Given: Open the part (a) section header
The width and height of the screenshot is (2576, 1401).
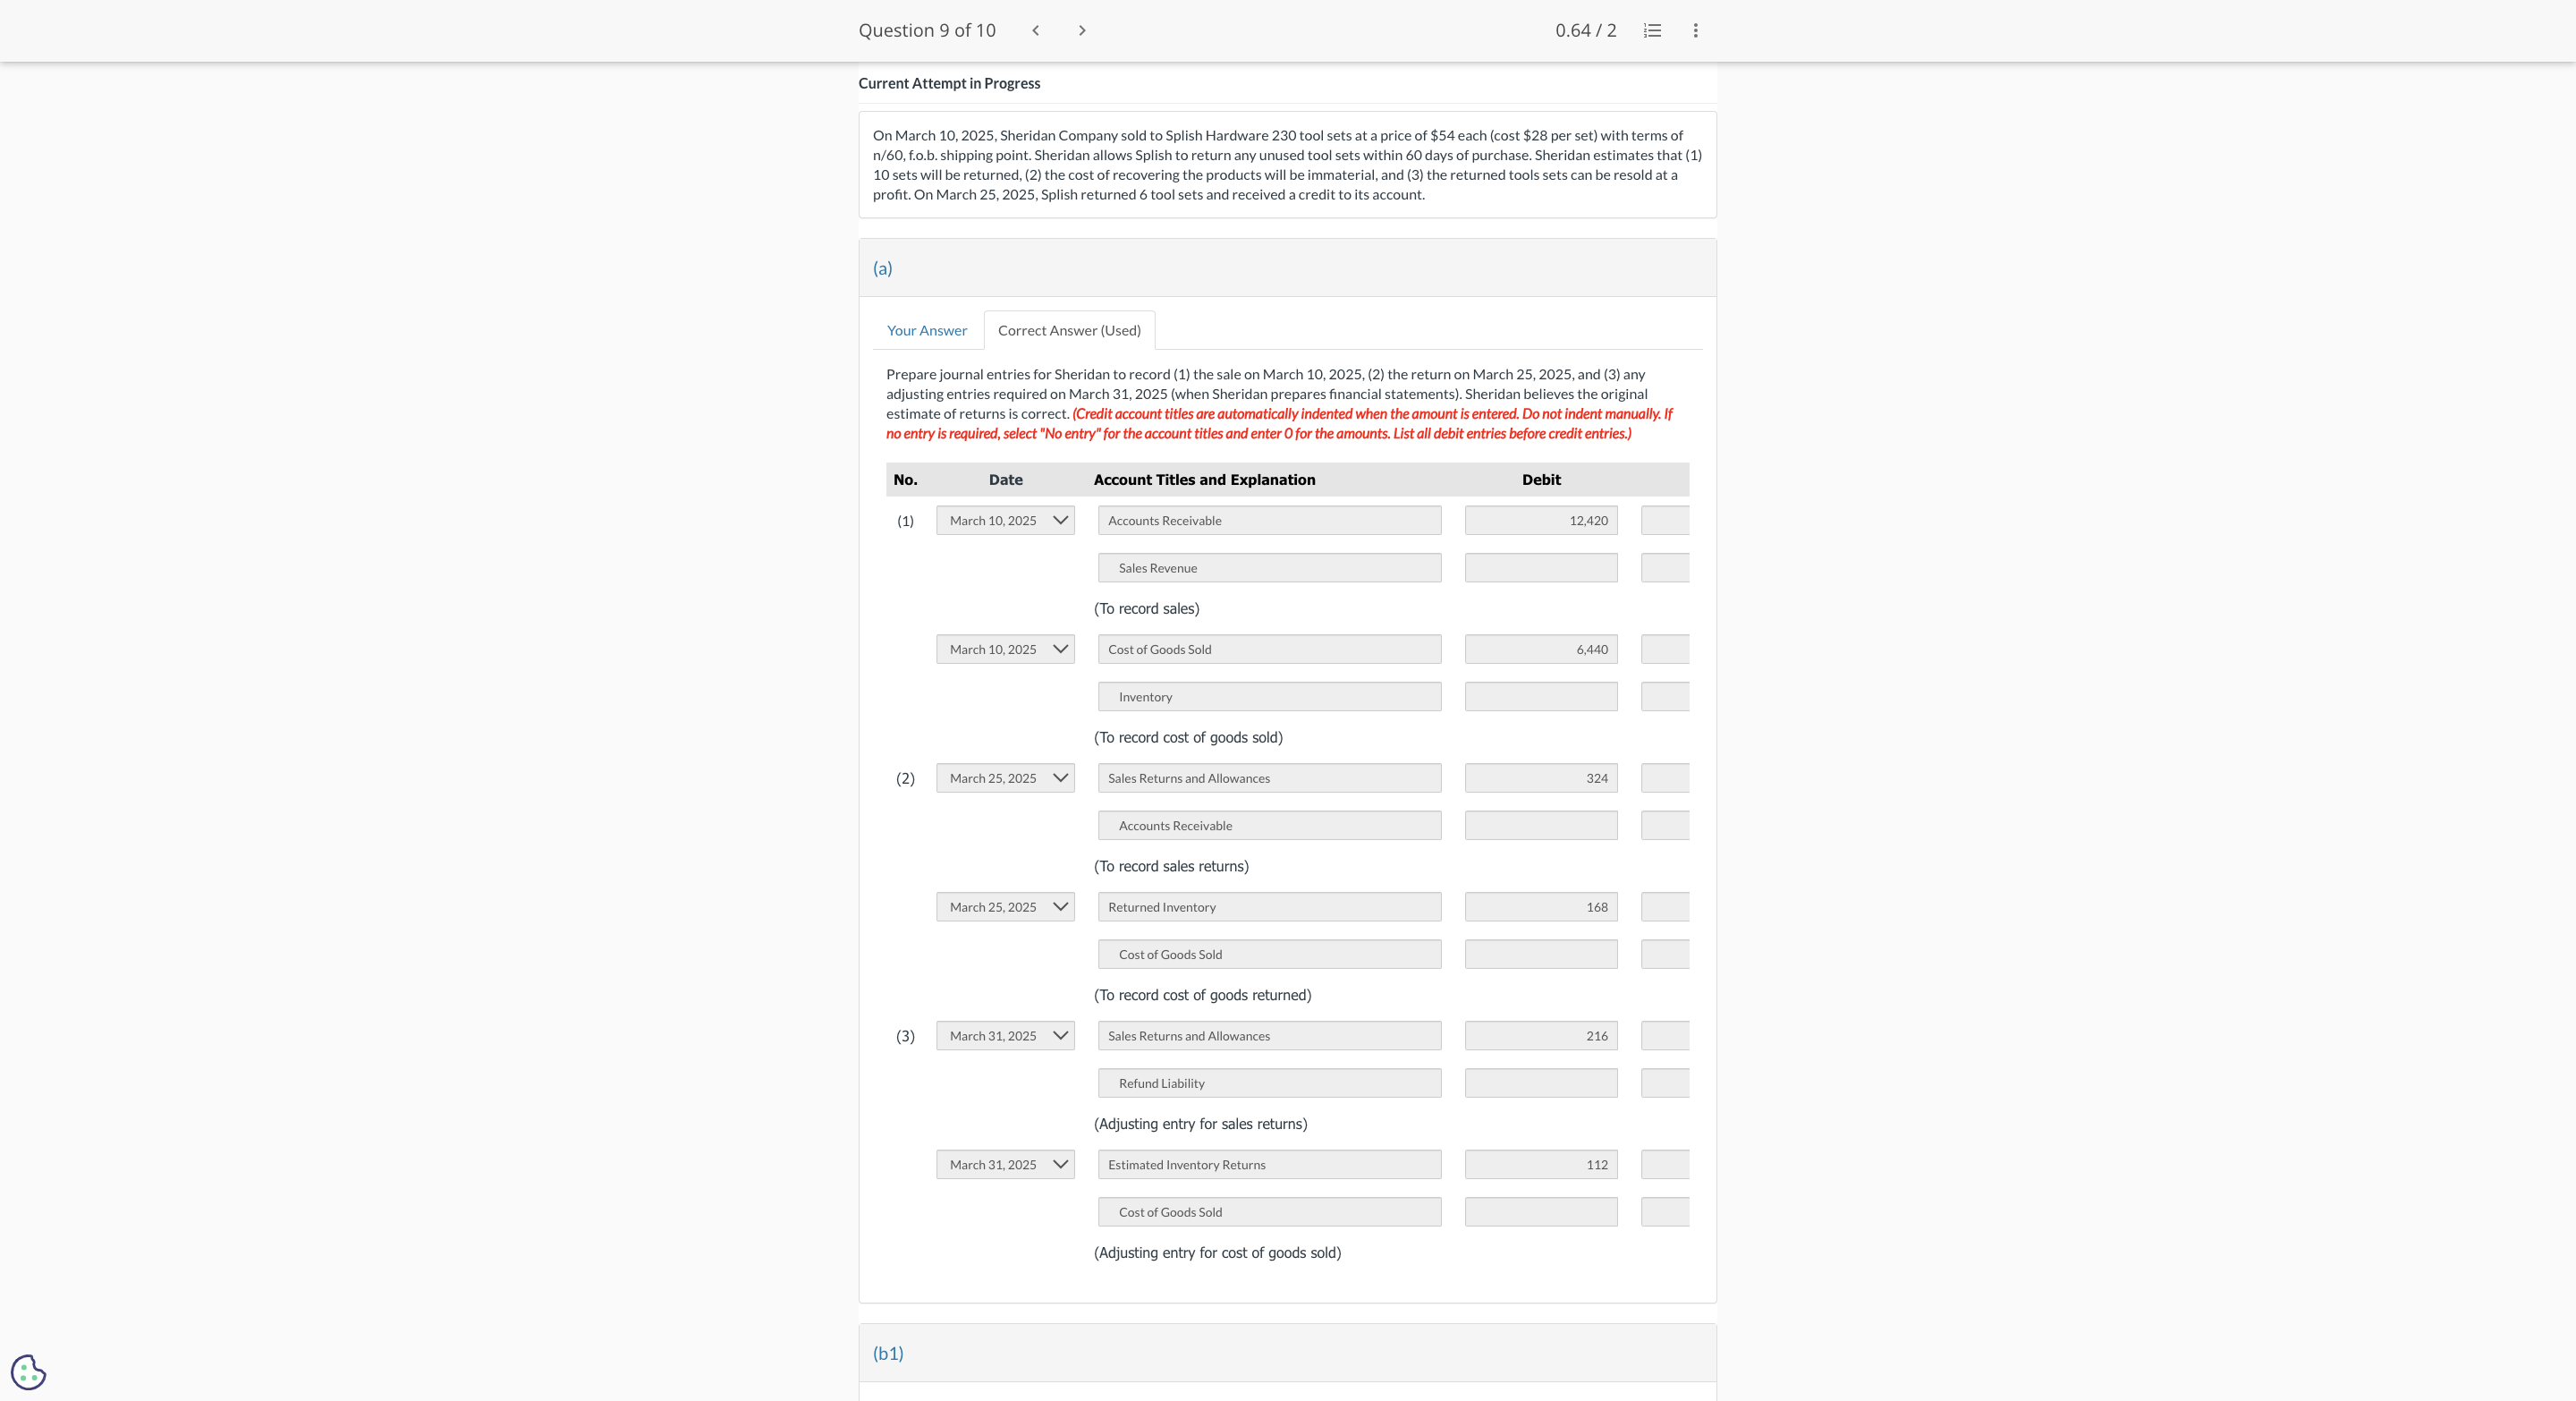Looking at the screenshot, I should coord(882,268).
